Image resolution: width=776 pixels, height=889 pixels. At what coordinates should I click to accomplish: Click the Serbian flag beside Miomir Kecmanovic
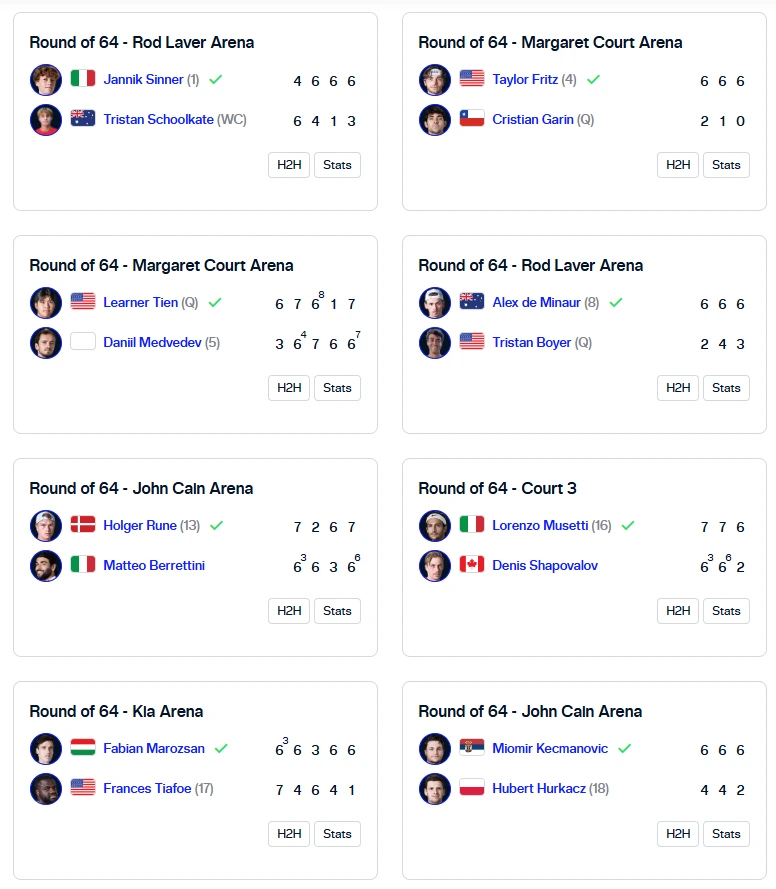point(472,748)
